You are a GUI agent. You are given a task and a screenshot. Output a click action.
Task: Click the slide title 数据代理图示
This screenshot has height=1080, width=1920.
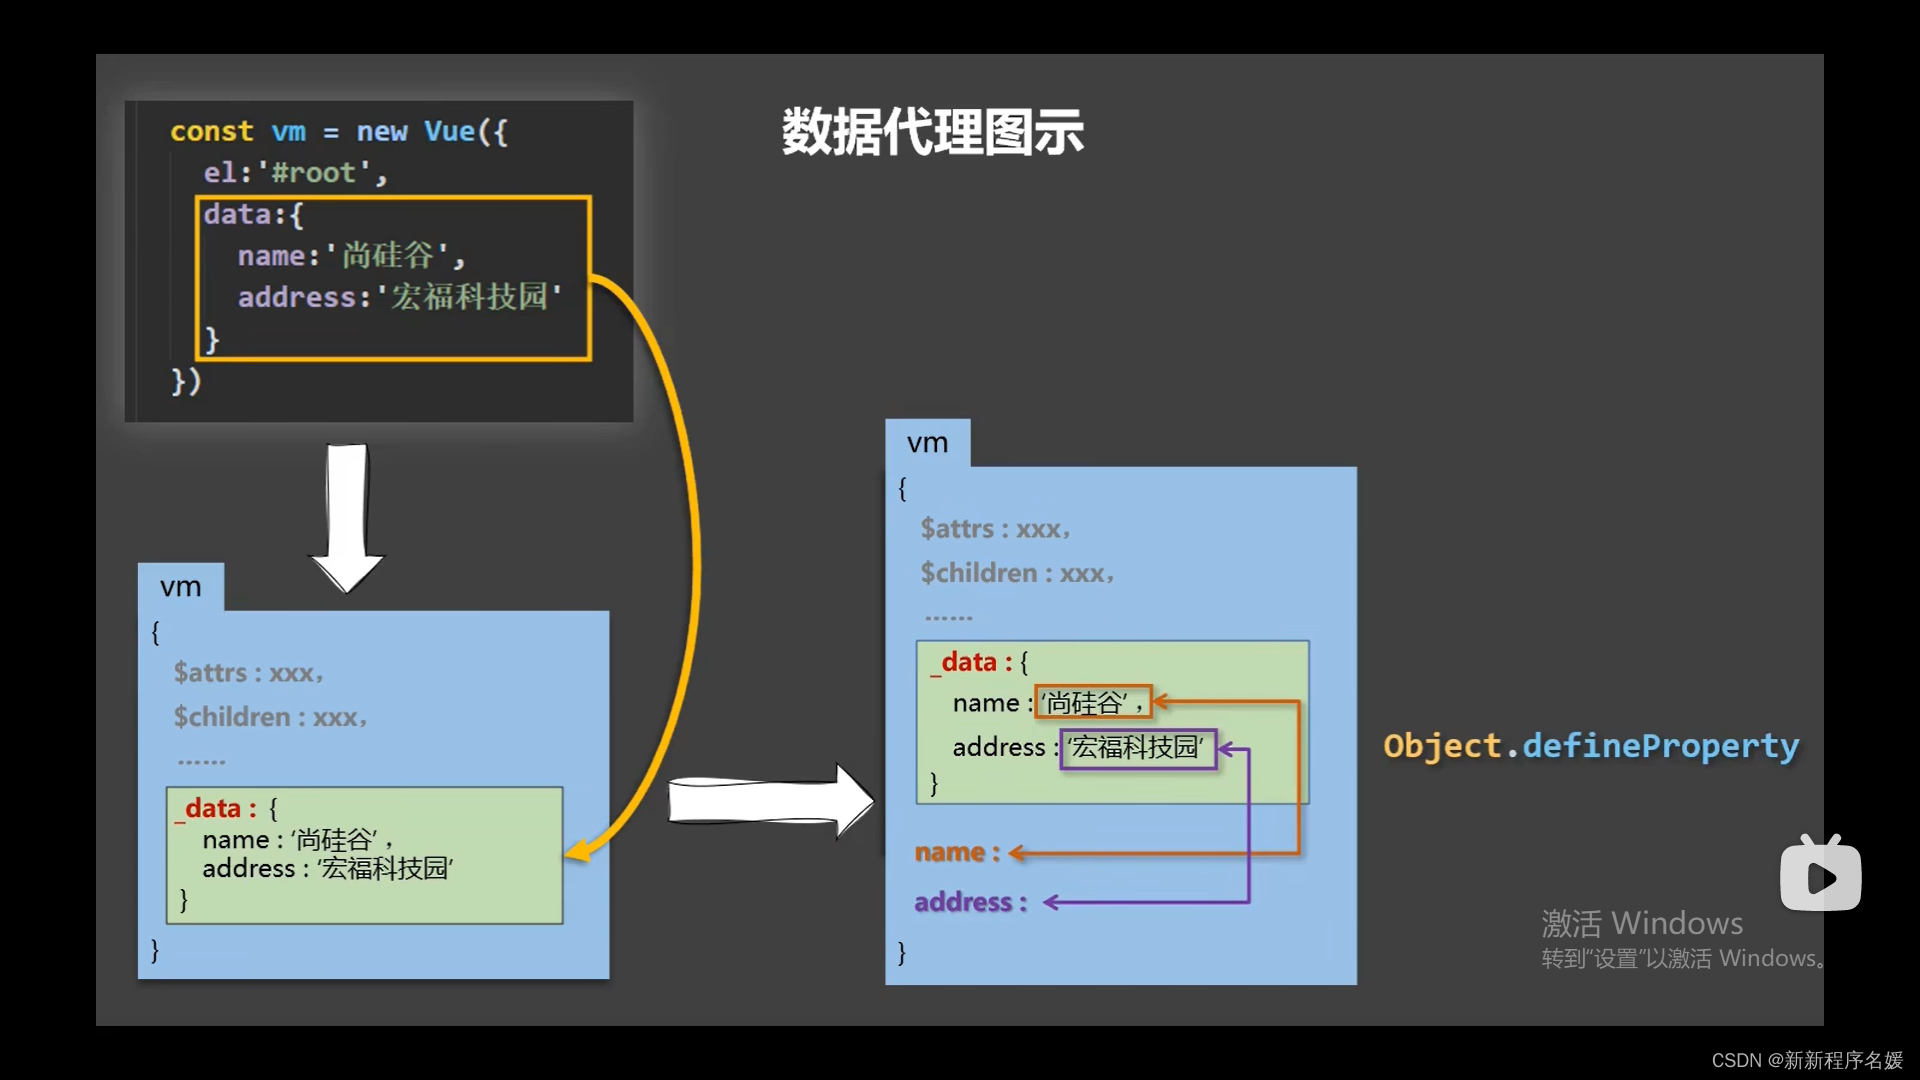coord(932,132)
